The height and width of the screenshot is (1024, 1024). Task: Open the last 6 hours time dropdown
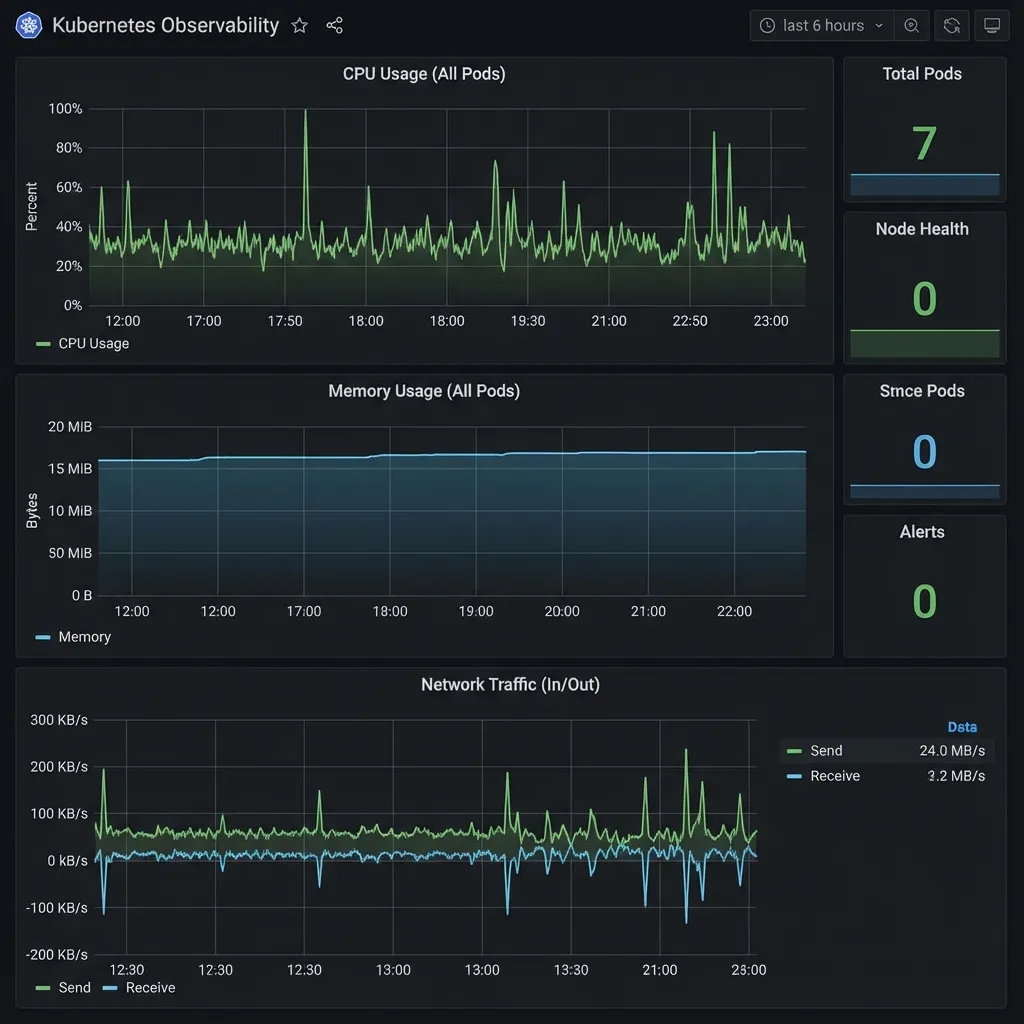click(x=820, y=25)
